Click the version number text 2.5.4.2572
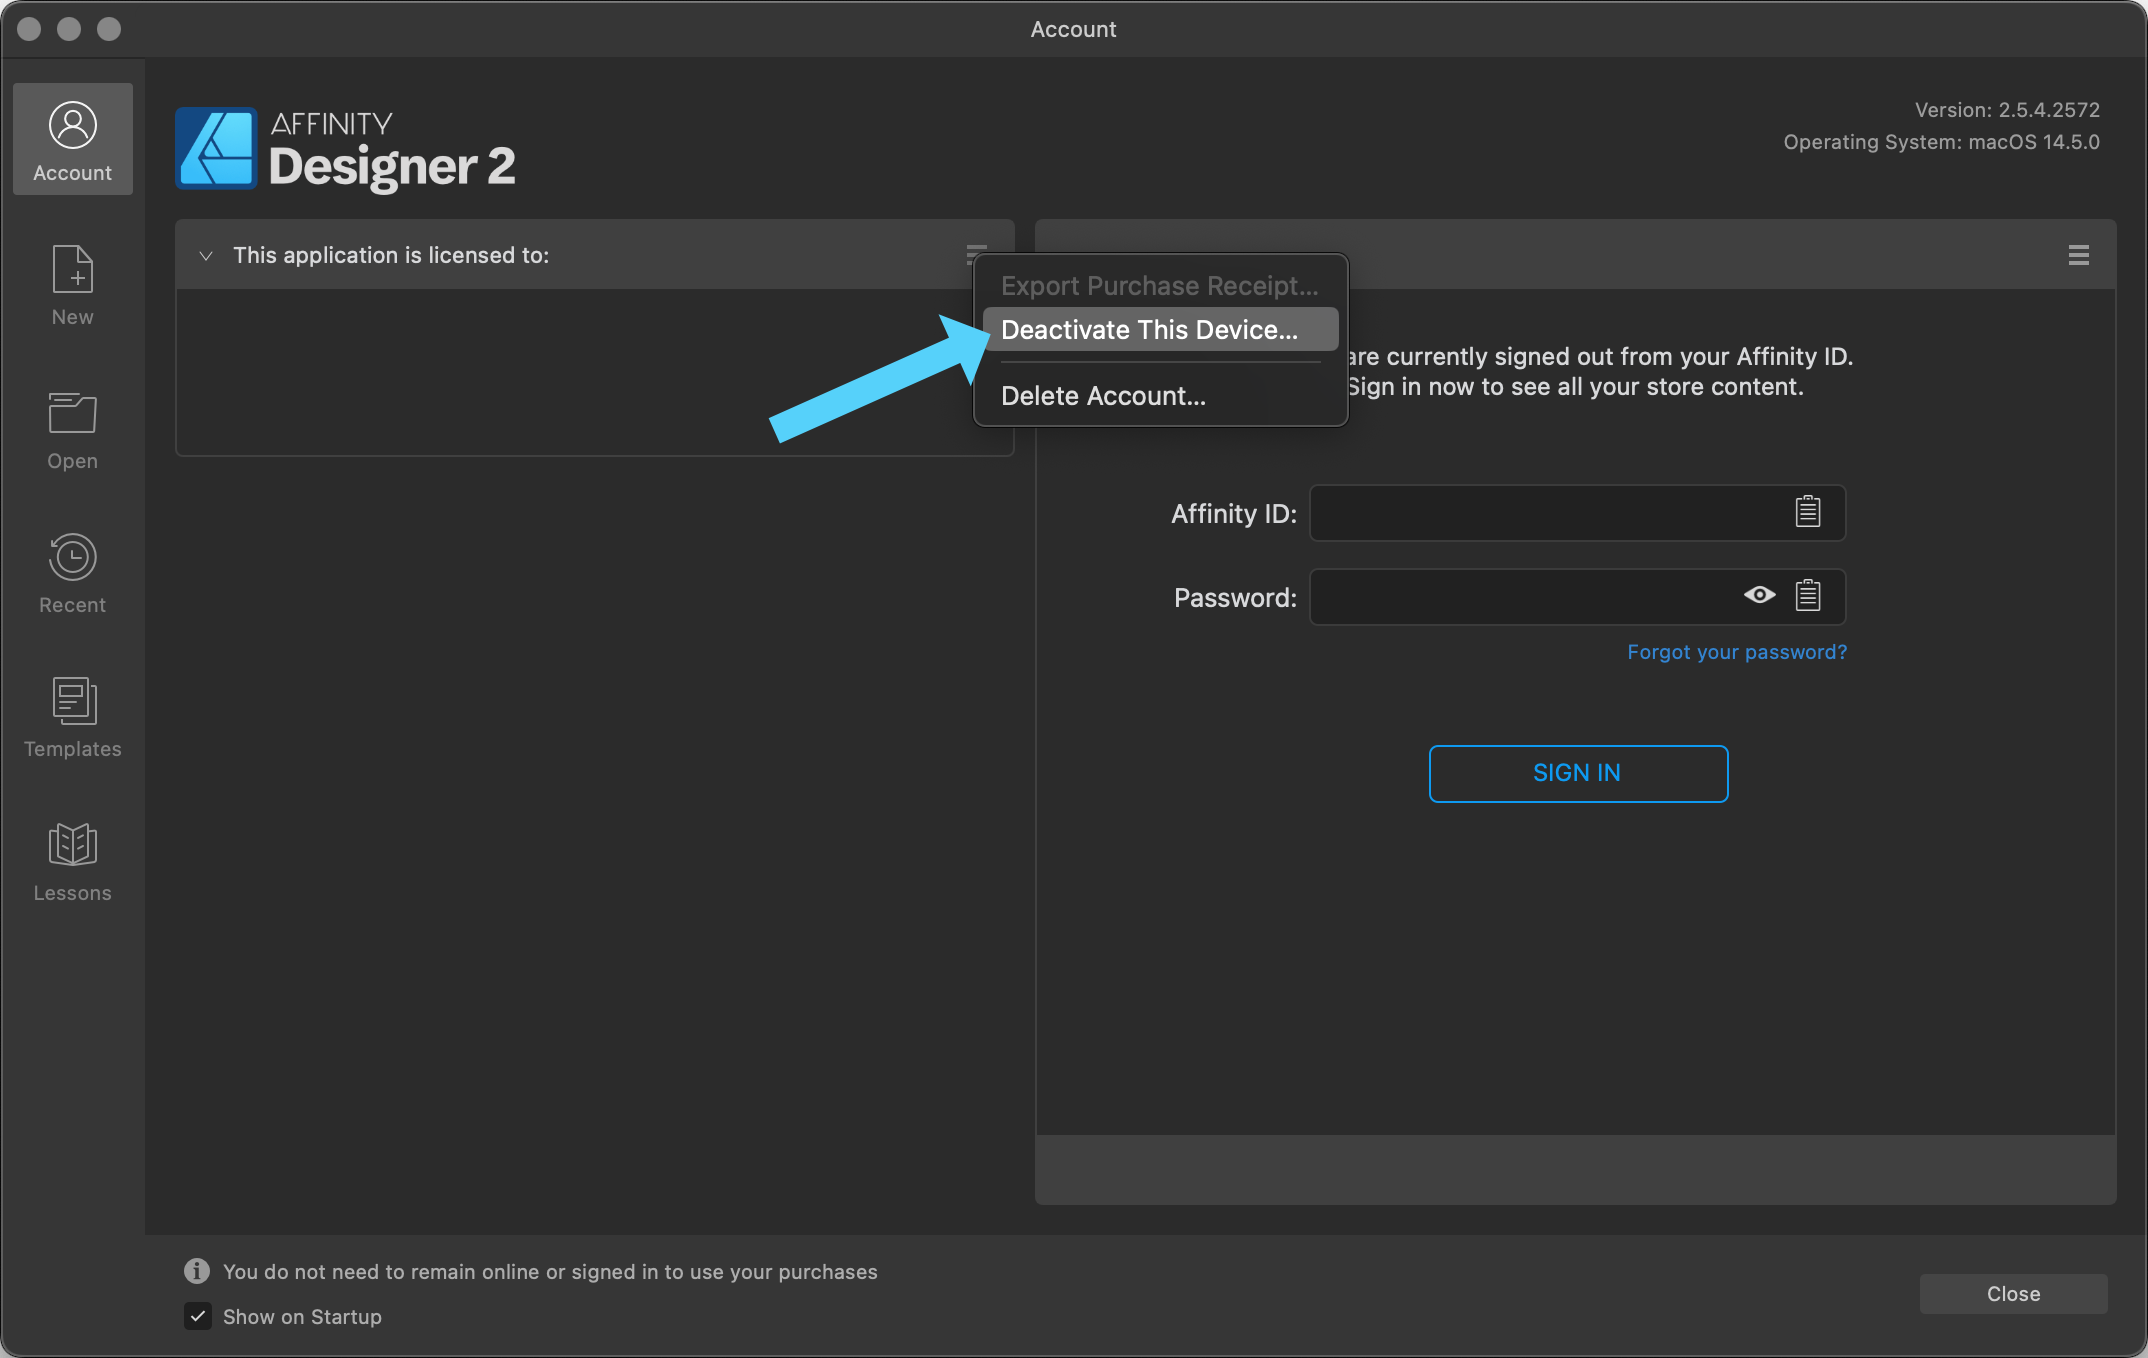Viewport: 2148px width, 1358px height. click(x=2049, y=110)
